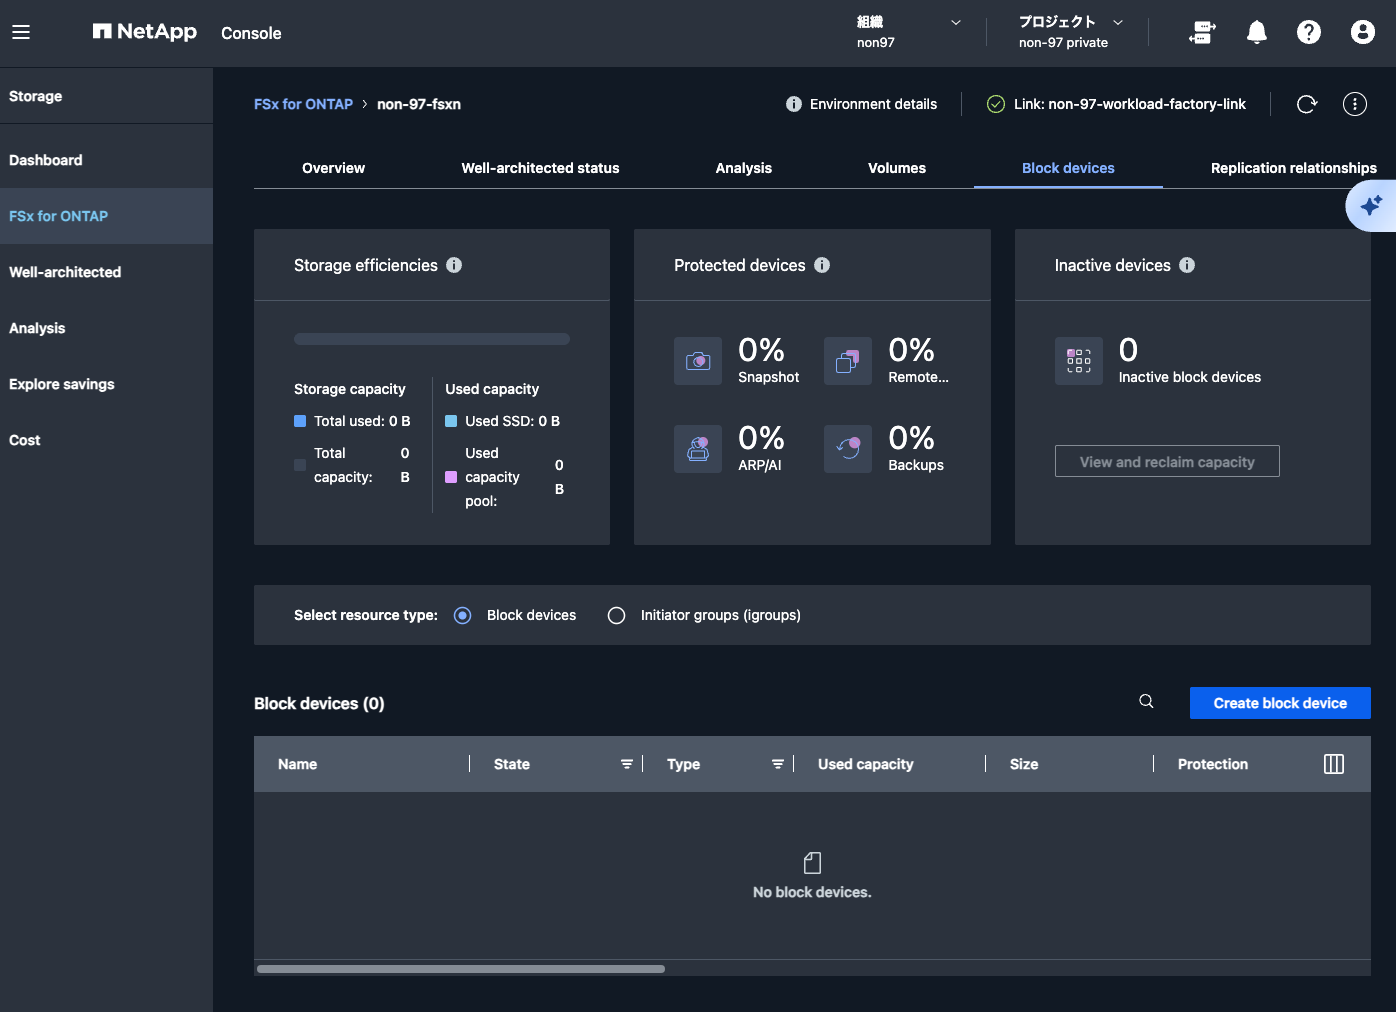Sort by the Size column header
The height and width of the screenshot is (1012, 1396).
click(1024, 764)
